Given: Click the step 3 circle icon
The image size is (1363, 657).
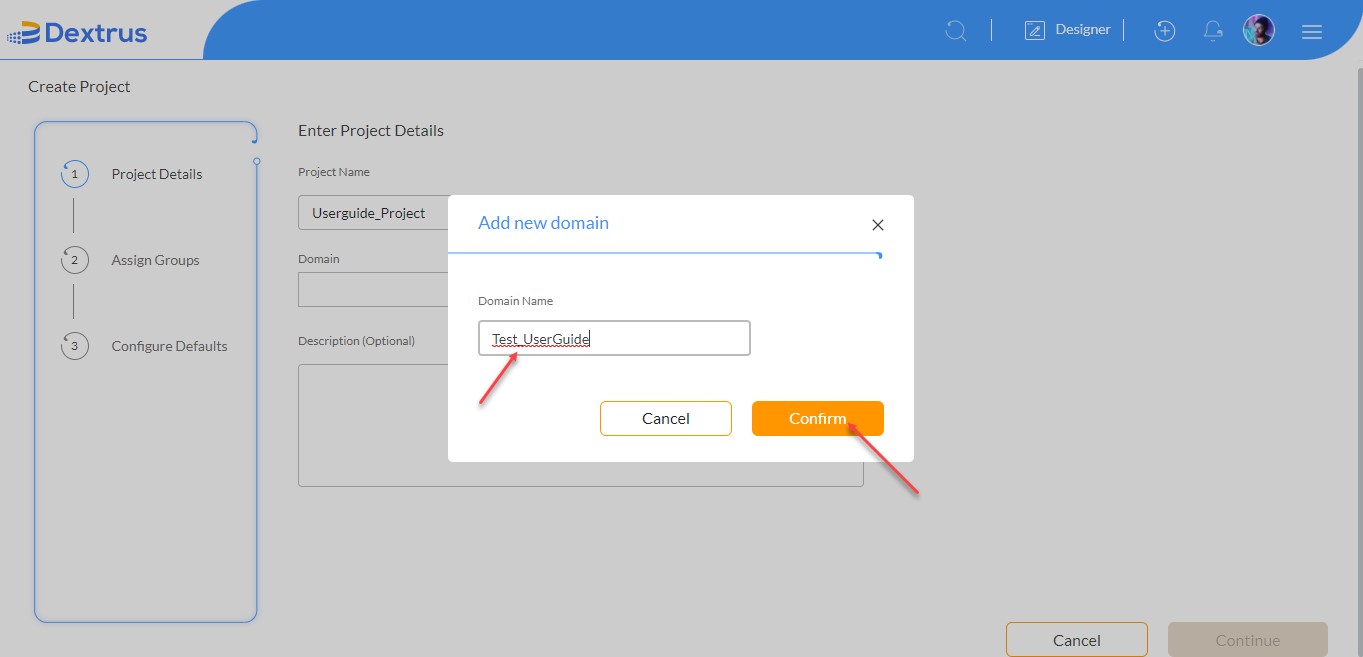Looking at the screenshot, I should click(74, 346).
